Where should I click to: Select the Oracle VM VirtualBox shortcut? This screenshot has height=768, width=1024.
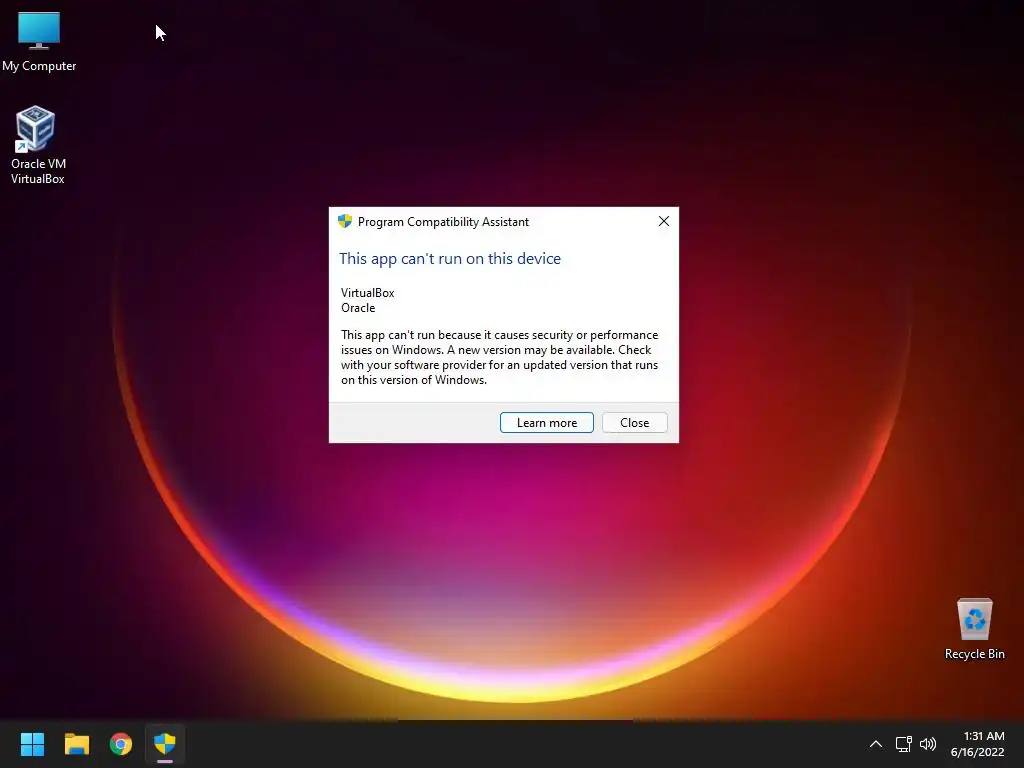pyautogui.click(x=37, y=145)
